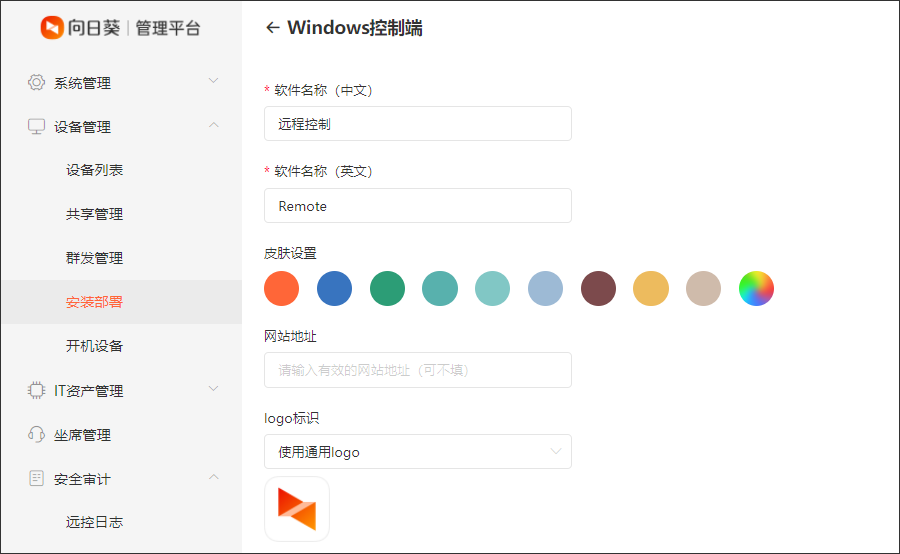This screenshot has height=554, width=900.
Task: Open the logo标识 dropdown
Action: tap(418, 452)
